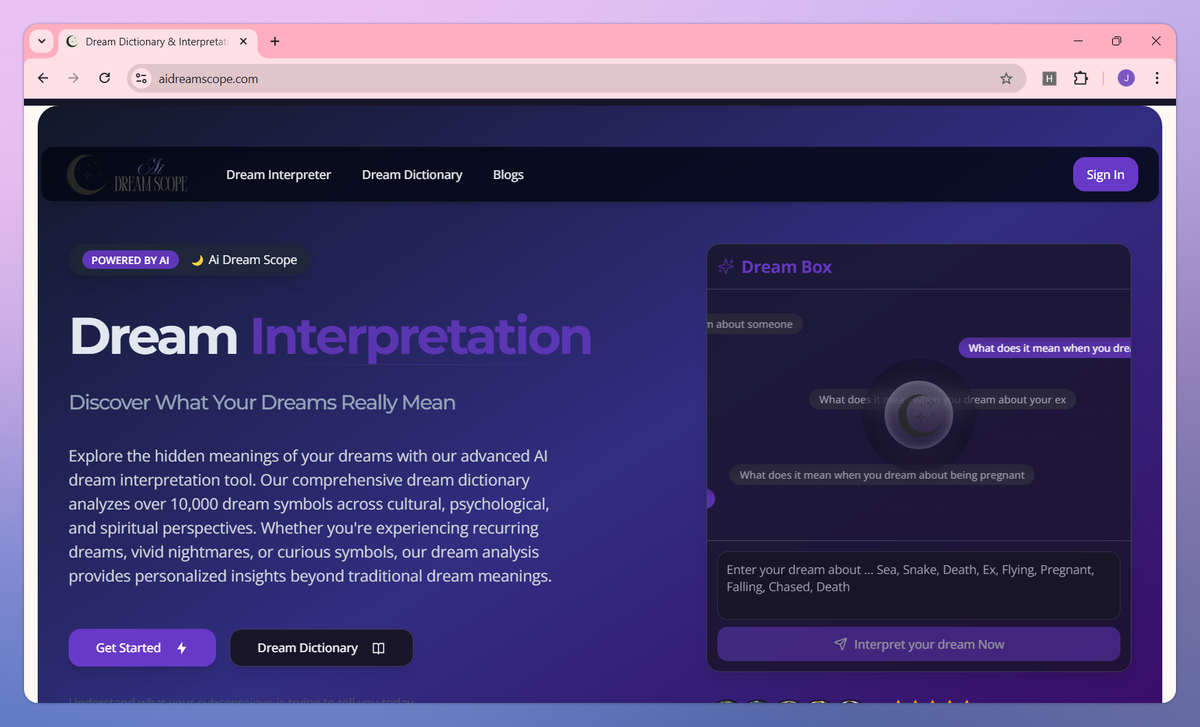Open the browser extensions puzzle icon
Viewport: 1200px width, 727px height.
pos(1080,78)
